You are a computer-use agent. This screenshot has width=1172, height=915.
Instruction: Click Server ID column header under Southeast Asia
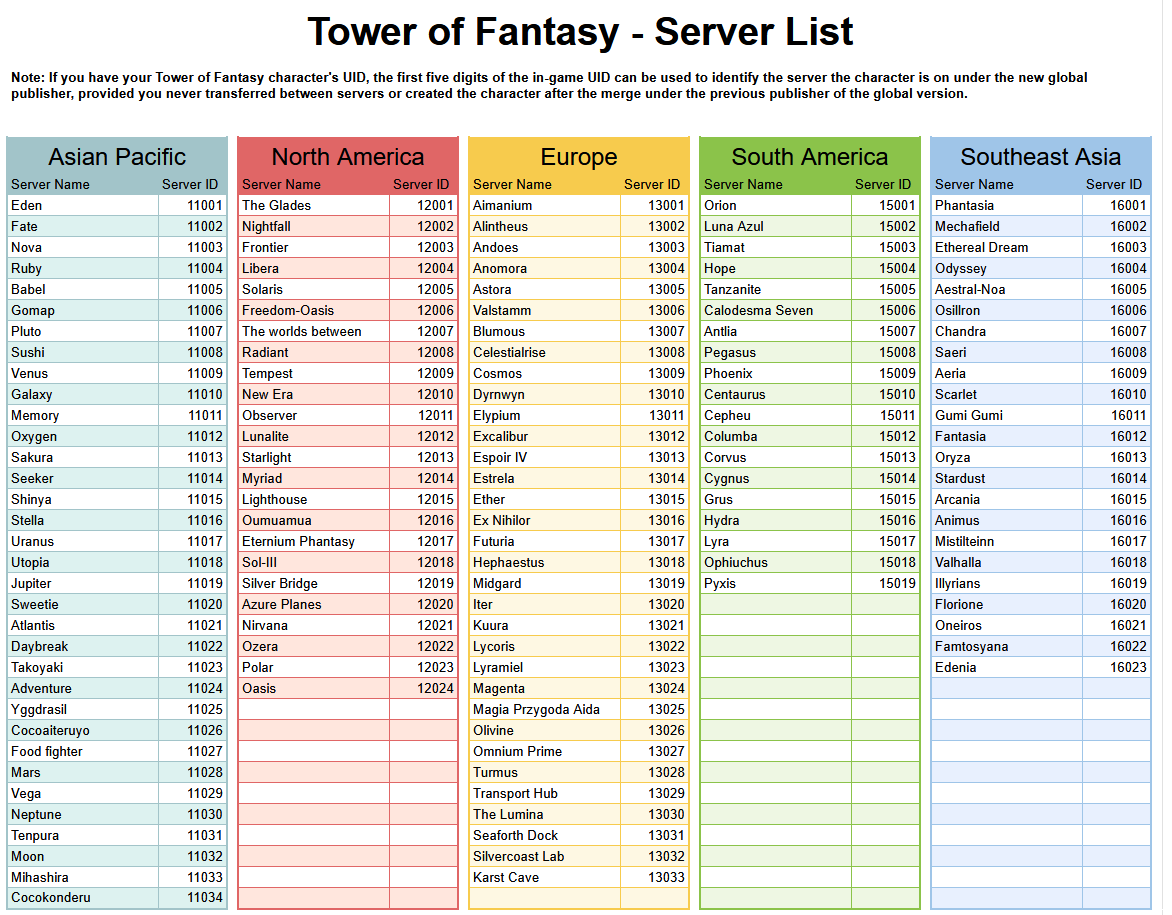[x=1114, y=185]
